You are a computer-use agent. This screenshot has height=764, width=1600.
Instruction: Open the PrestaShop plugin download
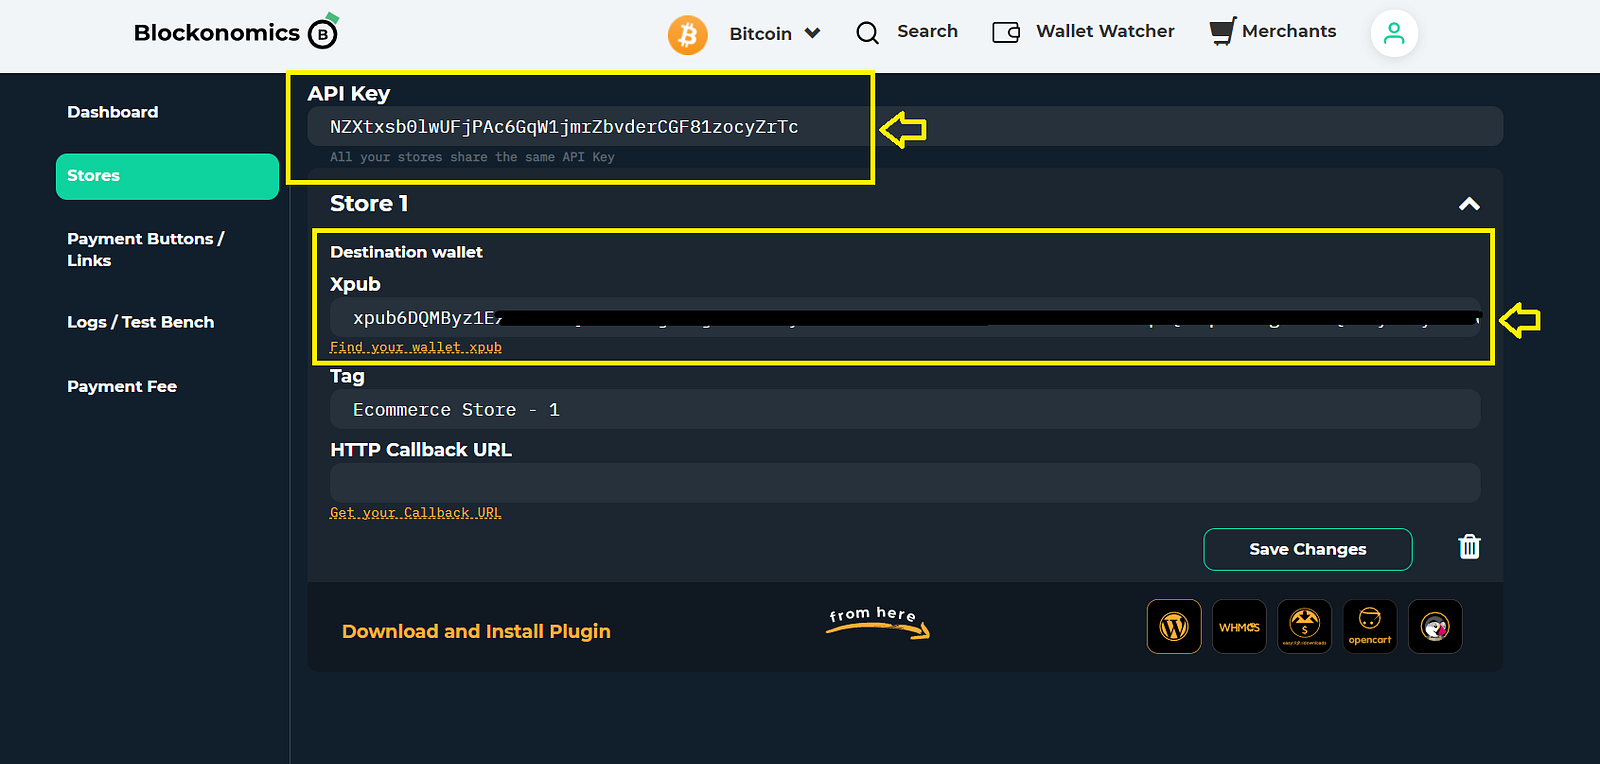[x=1435, y=627]
